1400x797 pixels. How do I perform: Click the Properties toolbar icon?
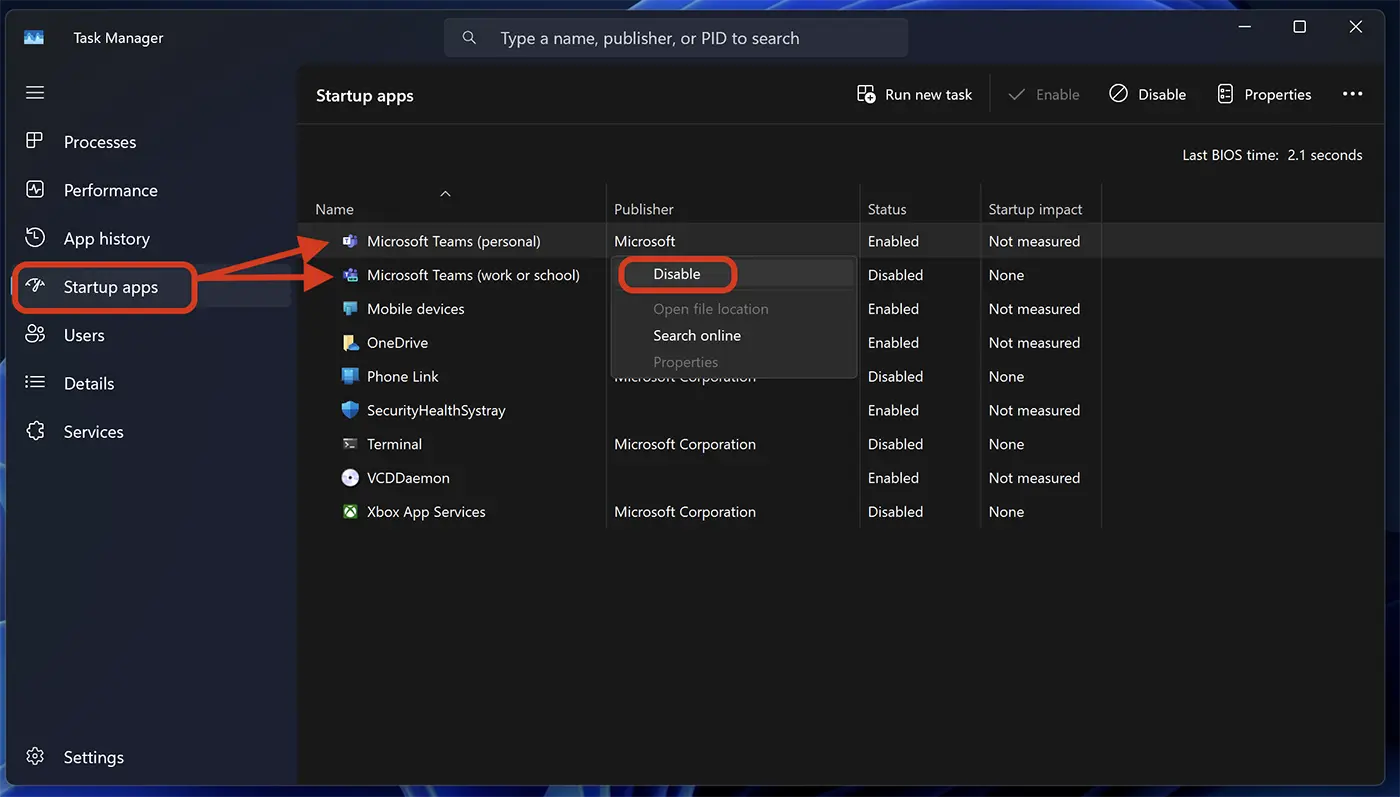1225,94
